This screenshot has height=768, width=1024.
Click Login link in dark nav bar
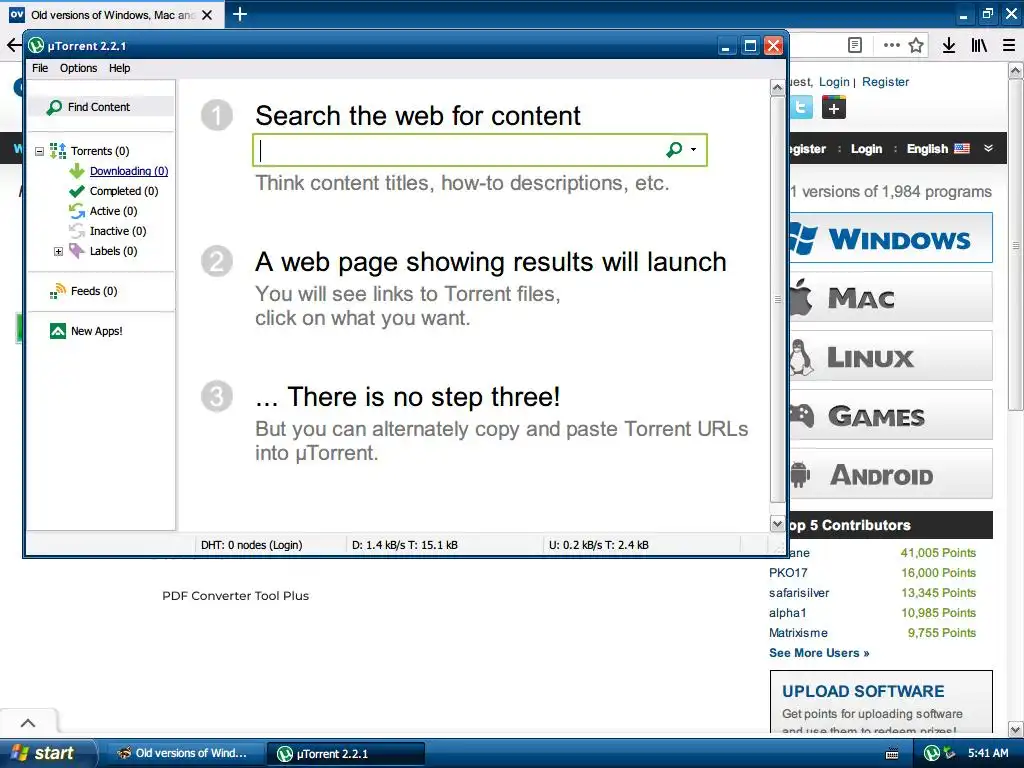(x=867, y=149)
